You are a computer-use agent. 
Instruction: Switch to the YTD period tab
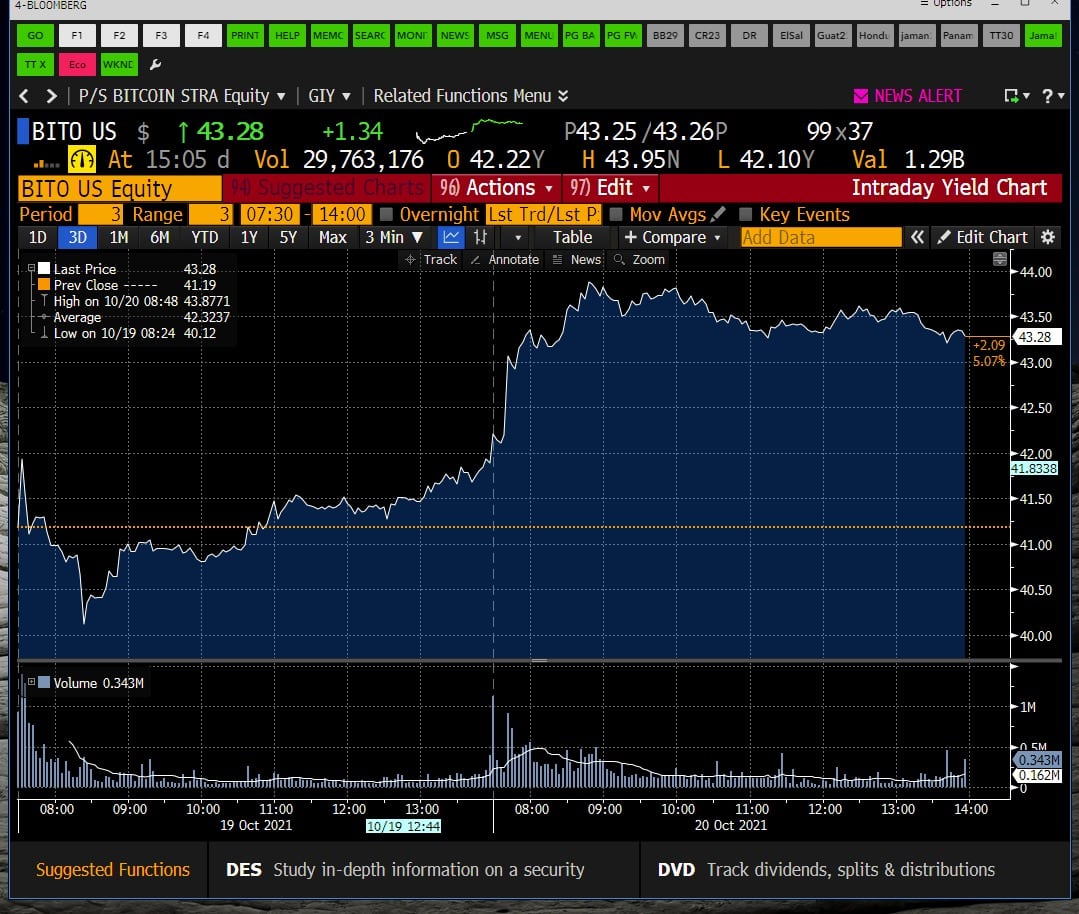coord(204,237)
